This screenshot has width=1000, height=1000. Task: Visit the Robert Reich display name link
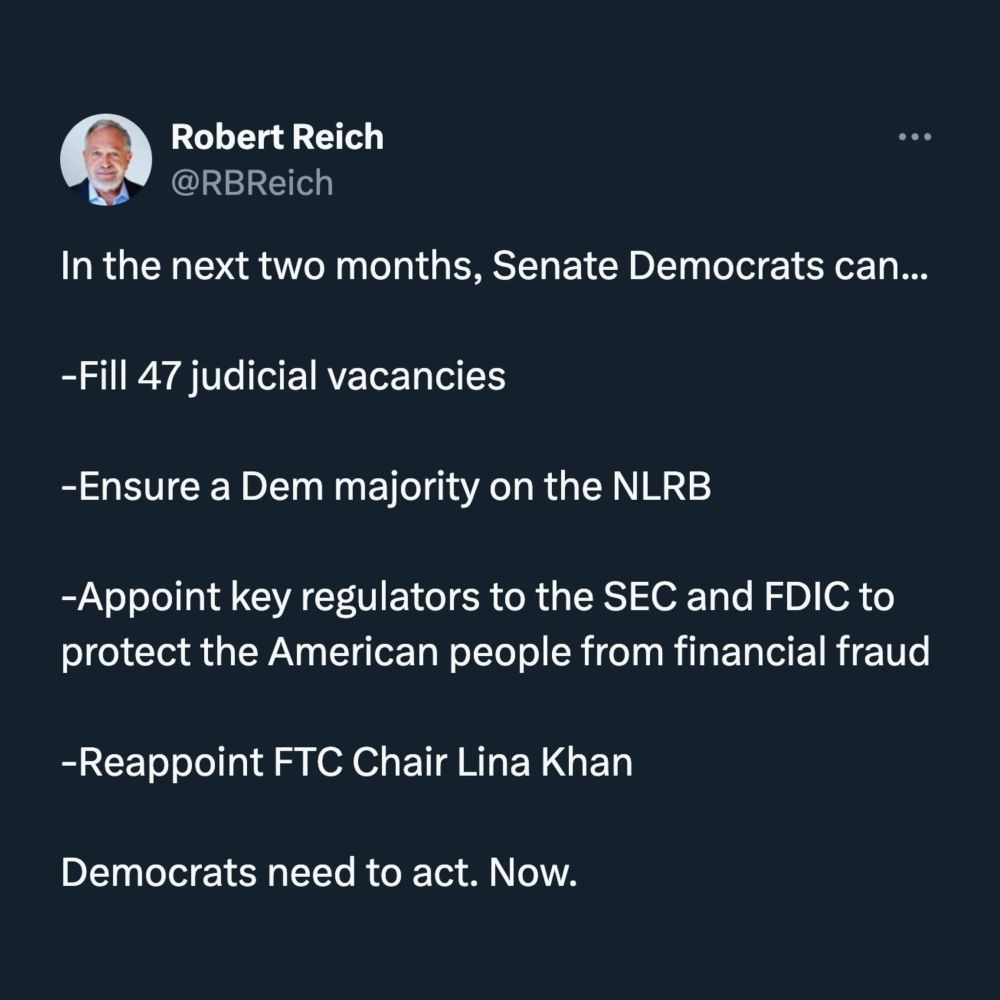coord(277,137)
